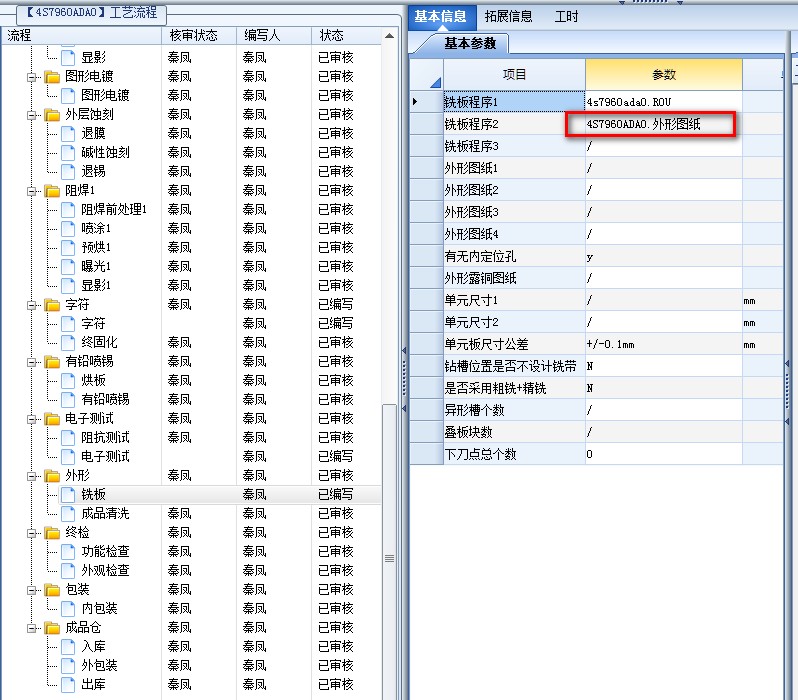
Task: Click the 预烘1 document icon
Action: (x=68, y=248)
